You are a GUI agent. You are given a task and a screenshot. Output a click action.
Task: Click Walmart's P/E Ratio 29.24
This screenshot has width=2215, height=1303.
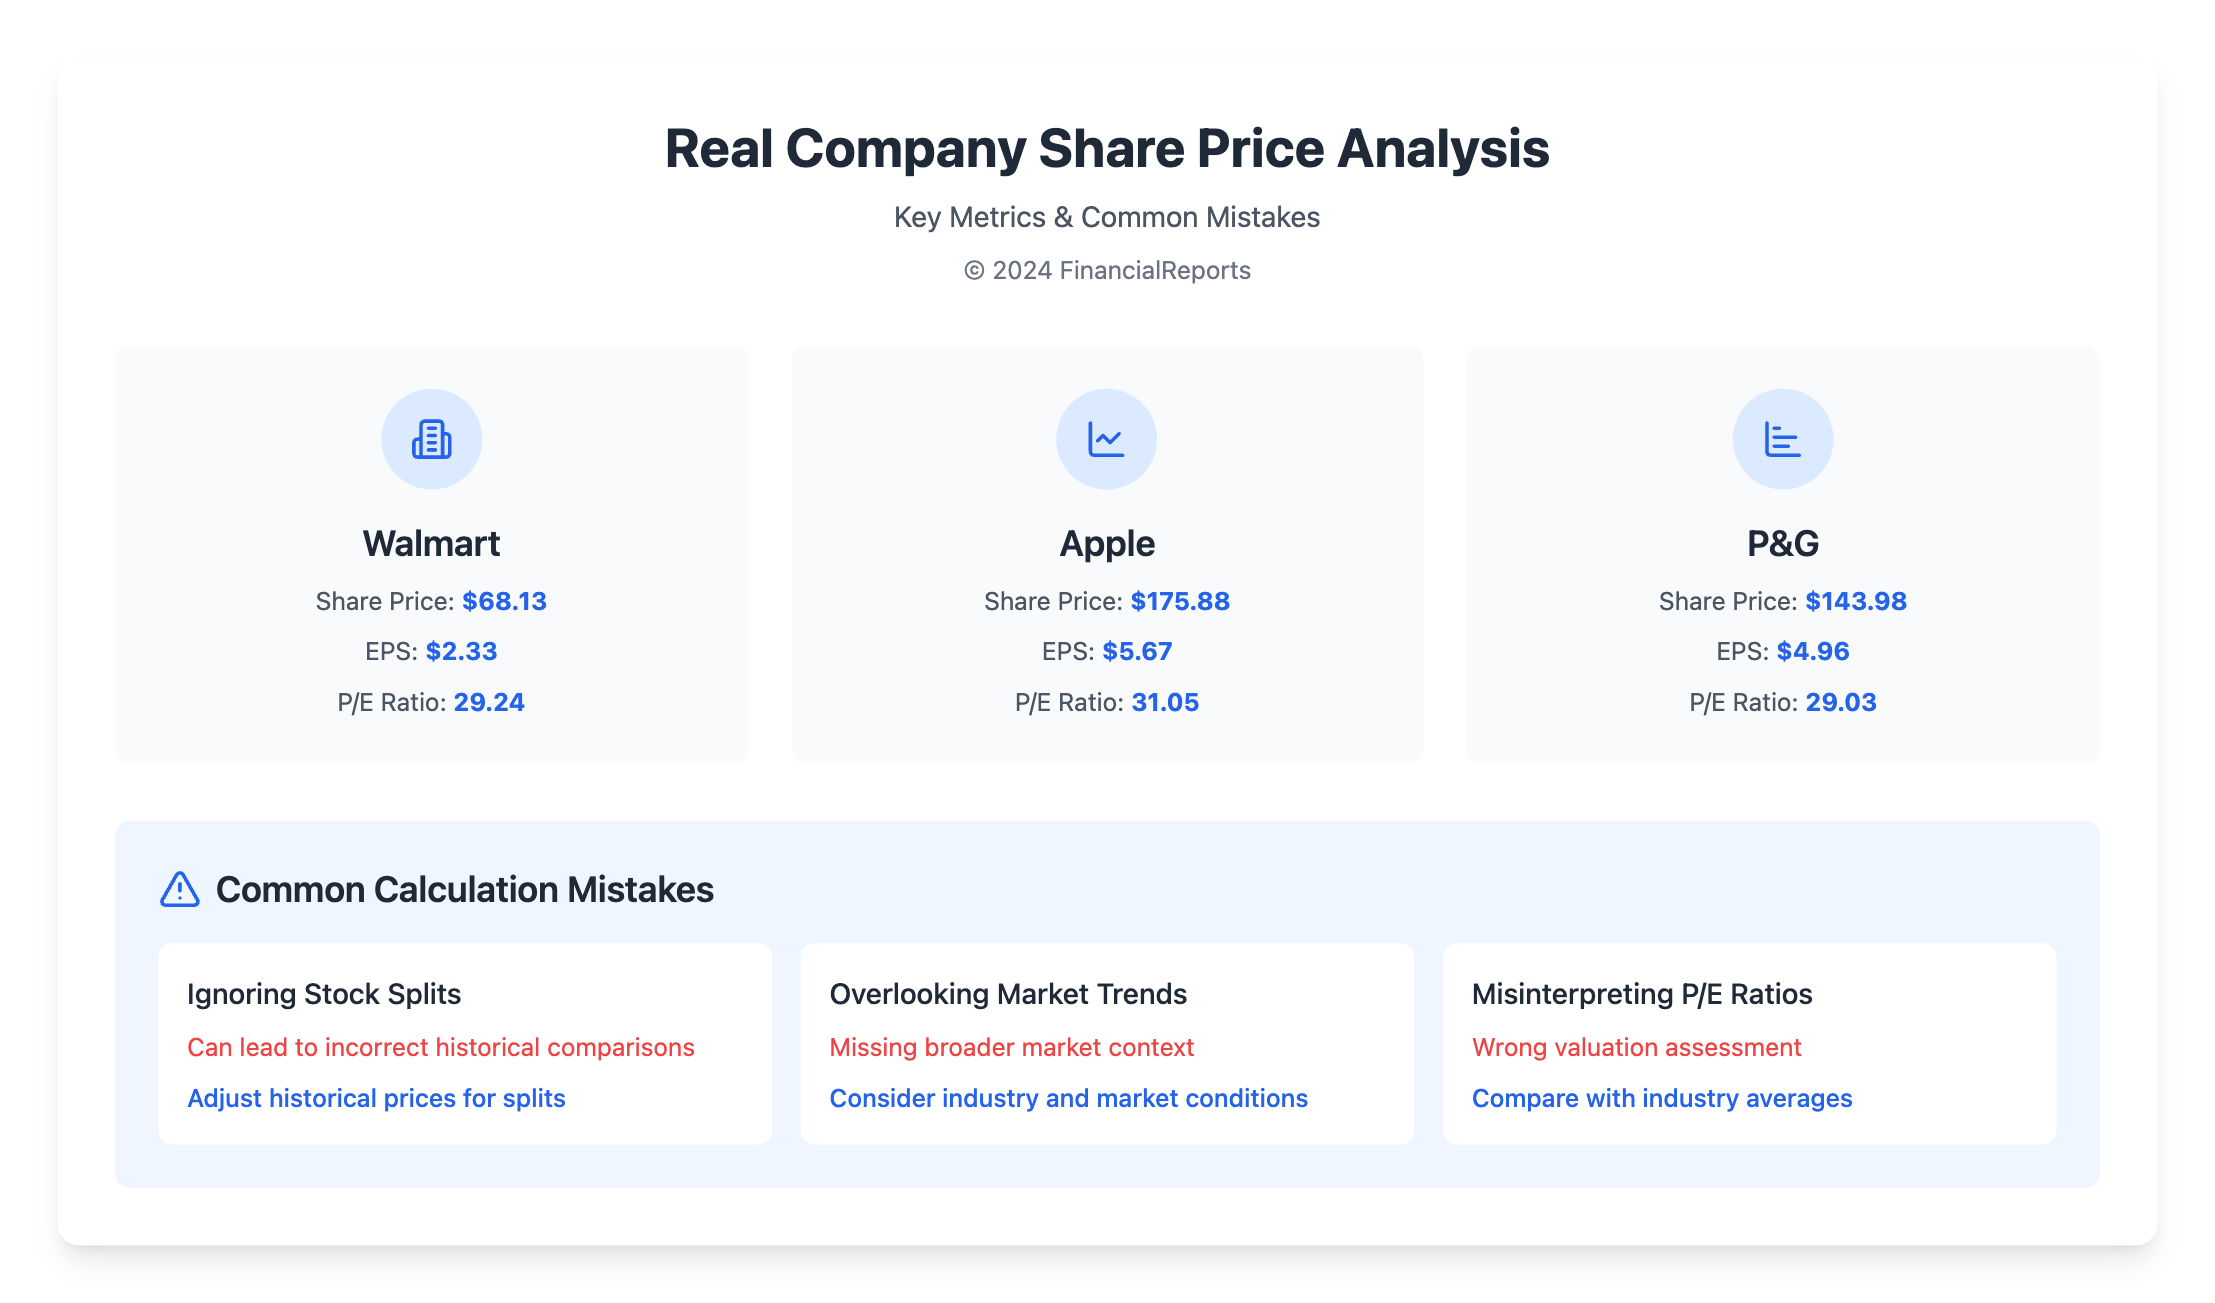[489, 702]
